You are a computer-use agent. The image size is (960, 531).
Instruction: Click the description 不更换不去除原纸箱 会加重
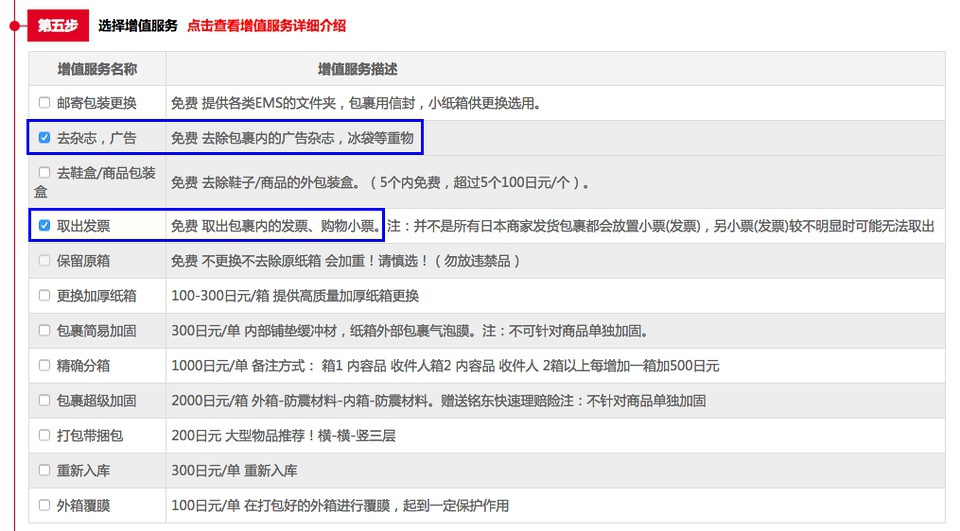tap(346, 261)
